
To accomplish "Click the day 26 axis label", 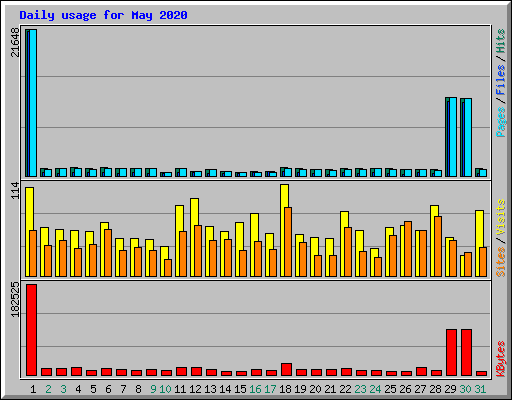I will (405, 389).
